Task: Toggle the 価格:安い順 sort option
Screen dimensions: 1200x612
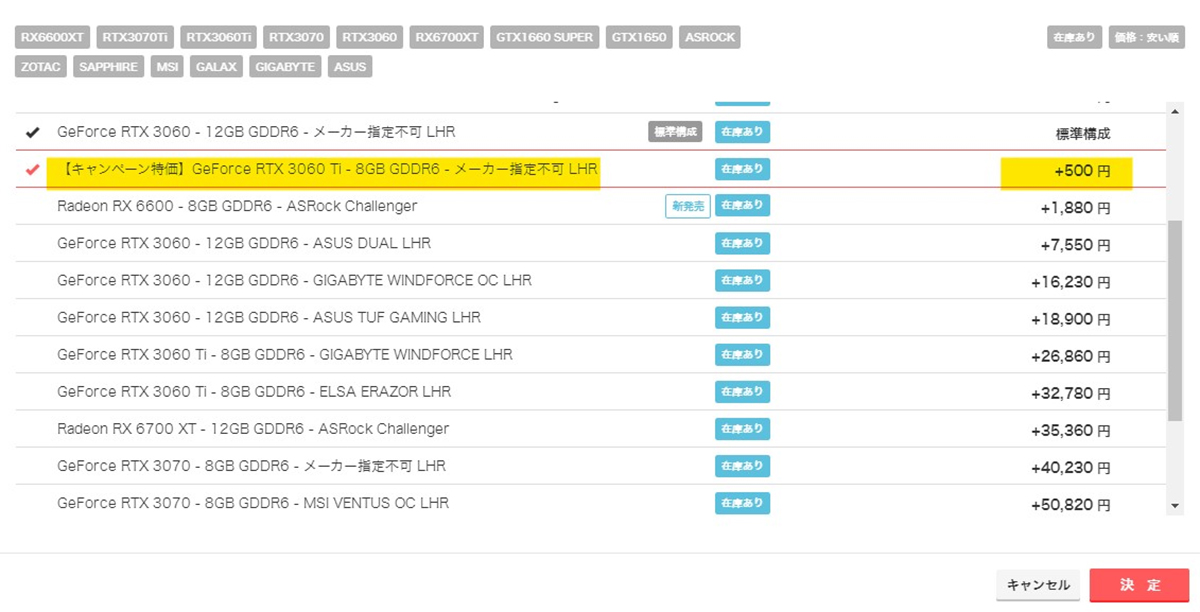Action: click(1147, 37)
